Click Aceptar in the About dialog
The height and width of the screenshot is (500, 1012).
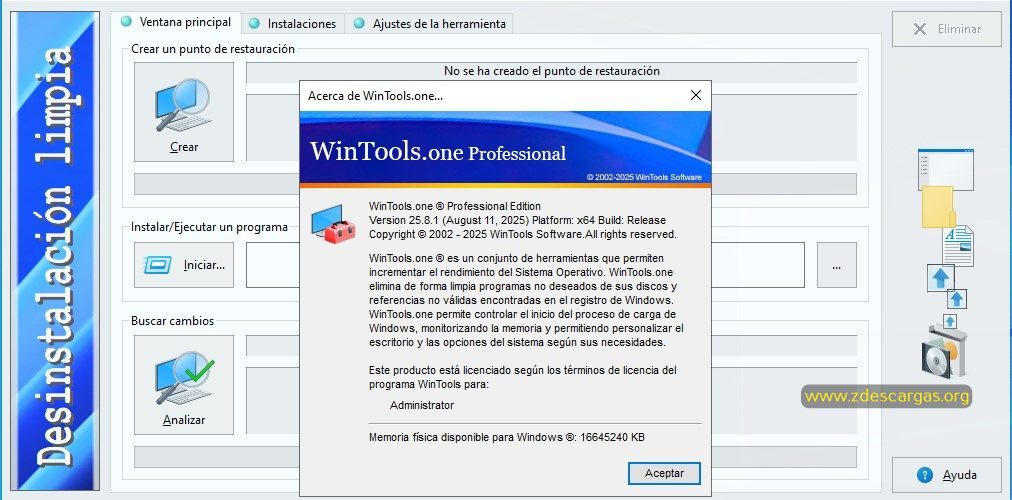664,473
